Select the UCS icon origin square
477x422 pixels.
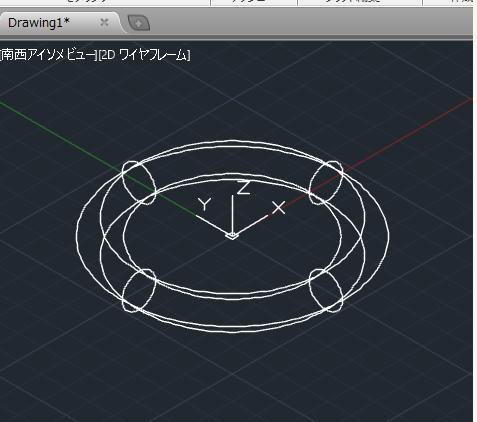click(232, 236)
